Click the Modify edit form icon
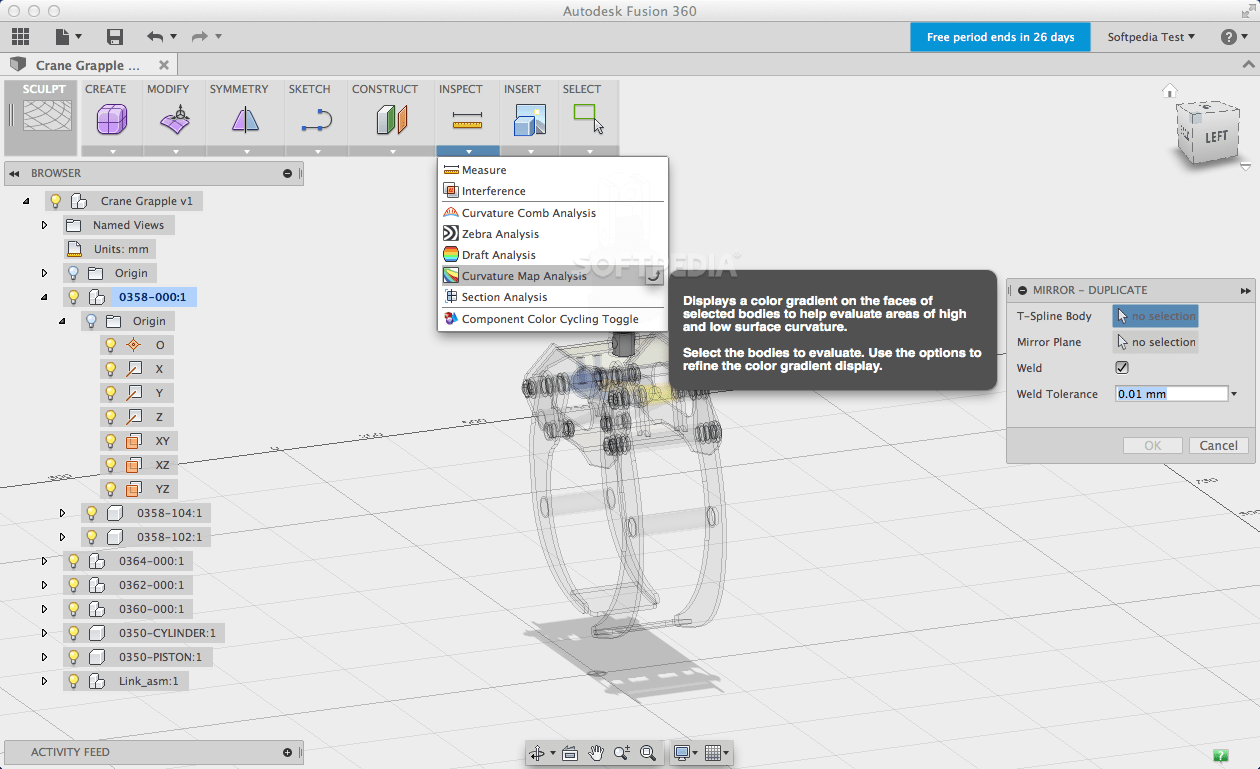The image size is (1260, 769). pyautogui.click(x=175, y=121)
